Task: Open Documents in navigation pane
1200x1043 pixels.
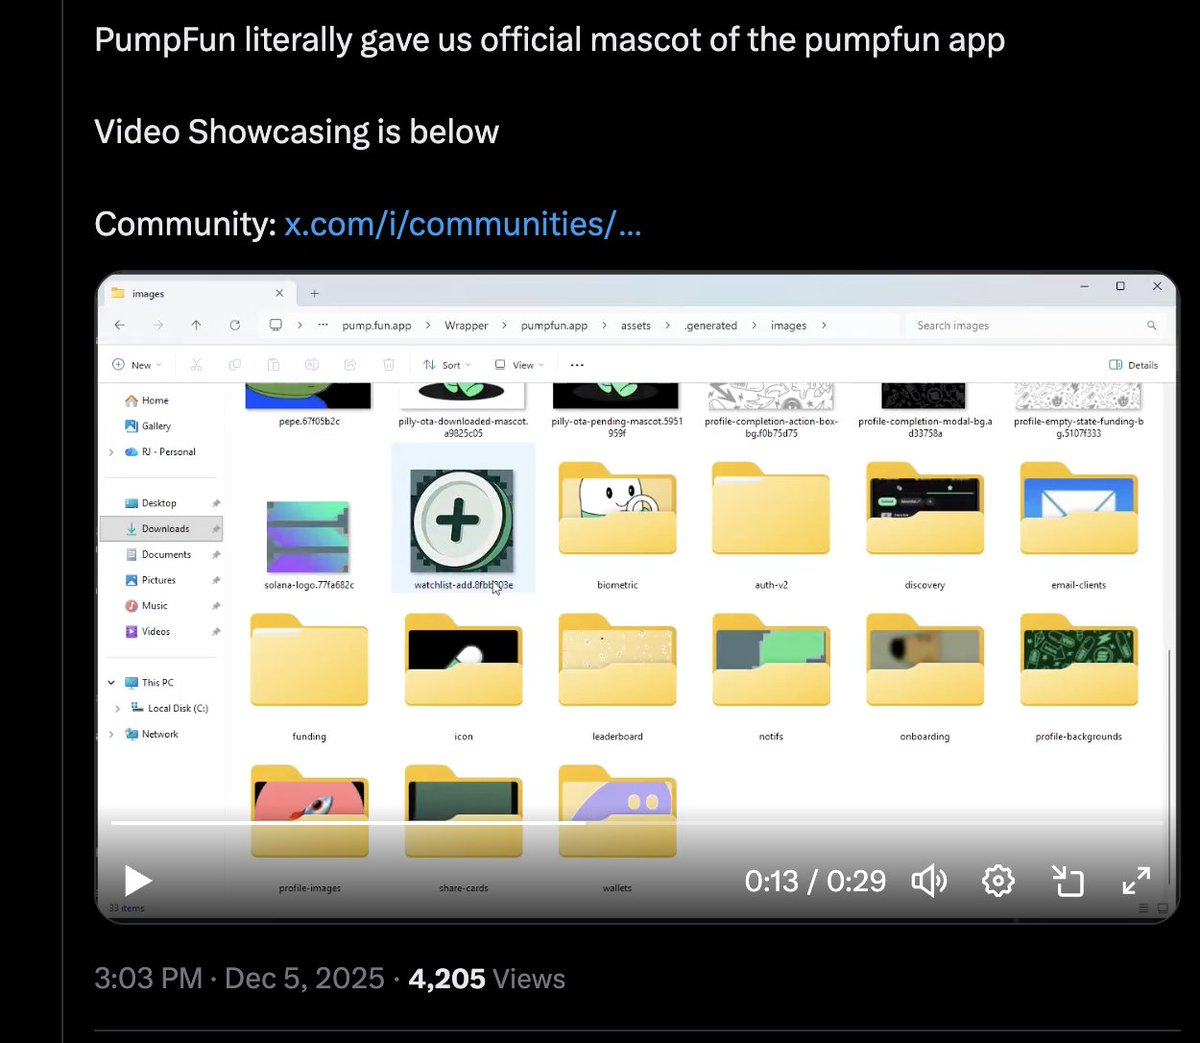Action: coord(158,554)
